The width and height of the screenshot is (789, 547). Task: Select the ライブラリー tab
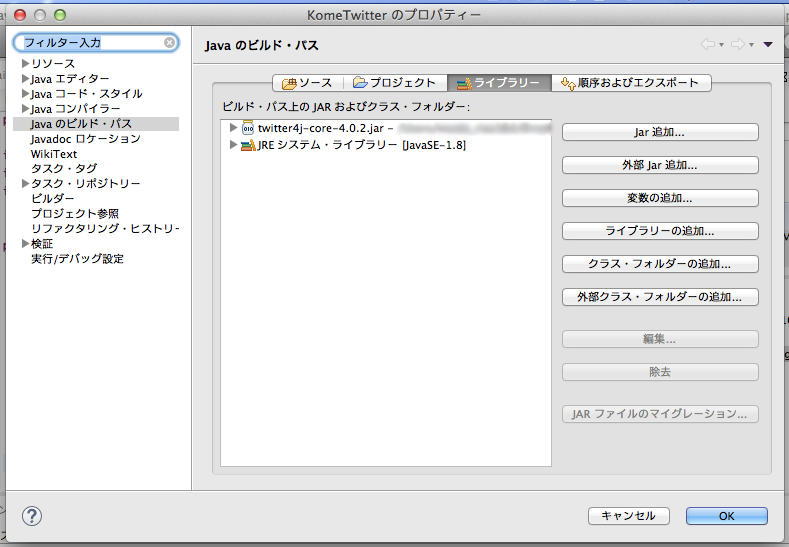pos(499,83)
